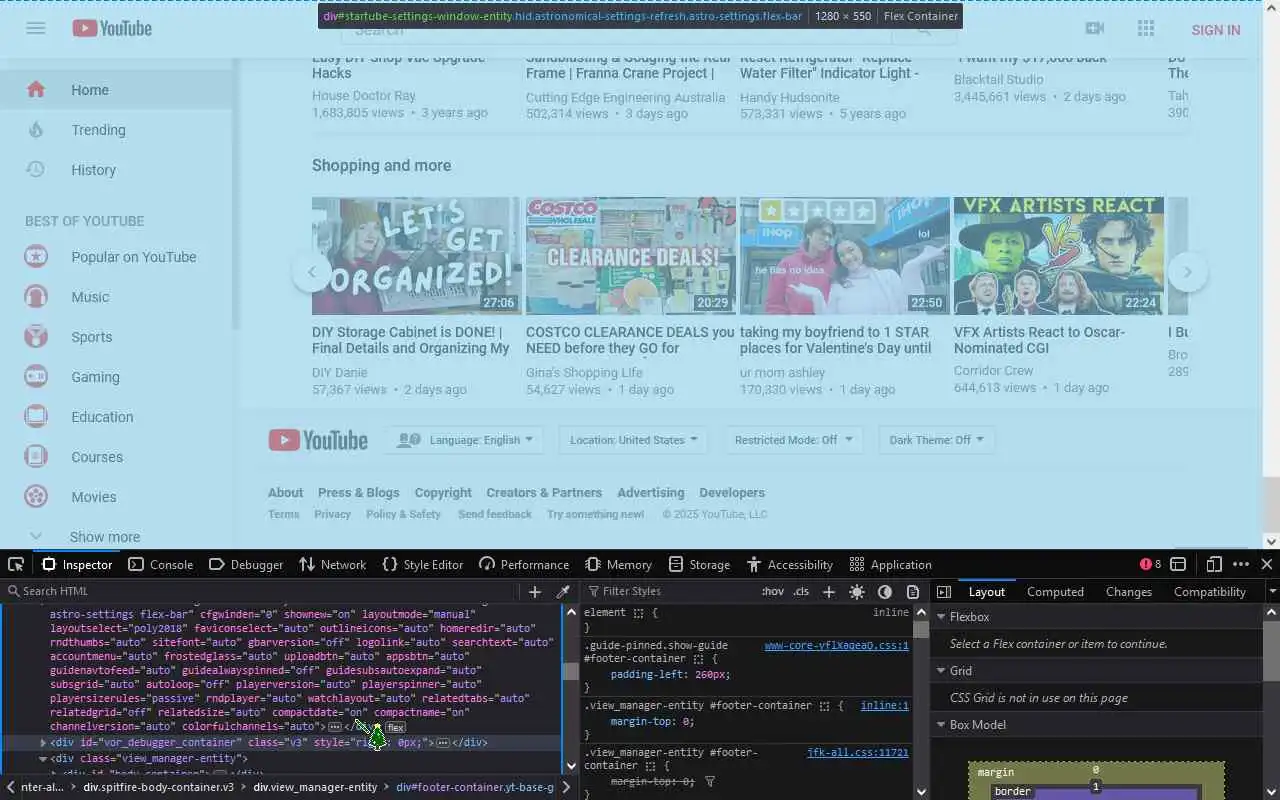Collapse the Flexbox section in Layout
Image resolution: width=1280 pixels, height=800 pixels.
pyautogui.click(x=941, y=617)
